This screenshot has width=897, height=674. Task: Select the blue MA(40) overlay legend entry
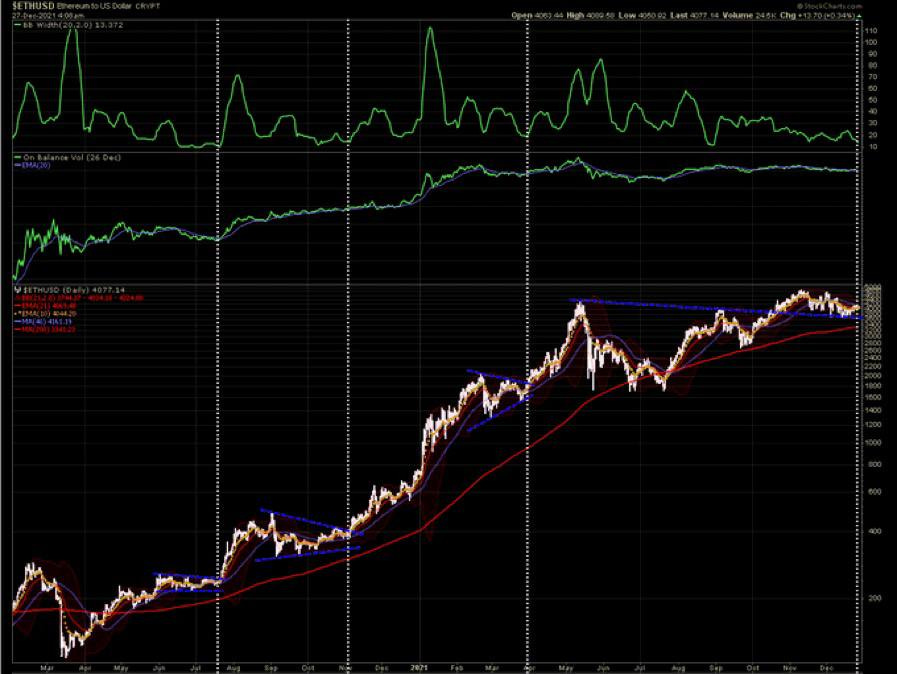click(x=43, y=322)
